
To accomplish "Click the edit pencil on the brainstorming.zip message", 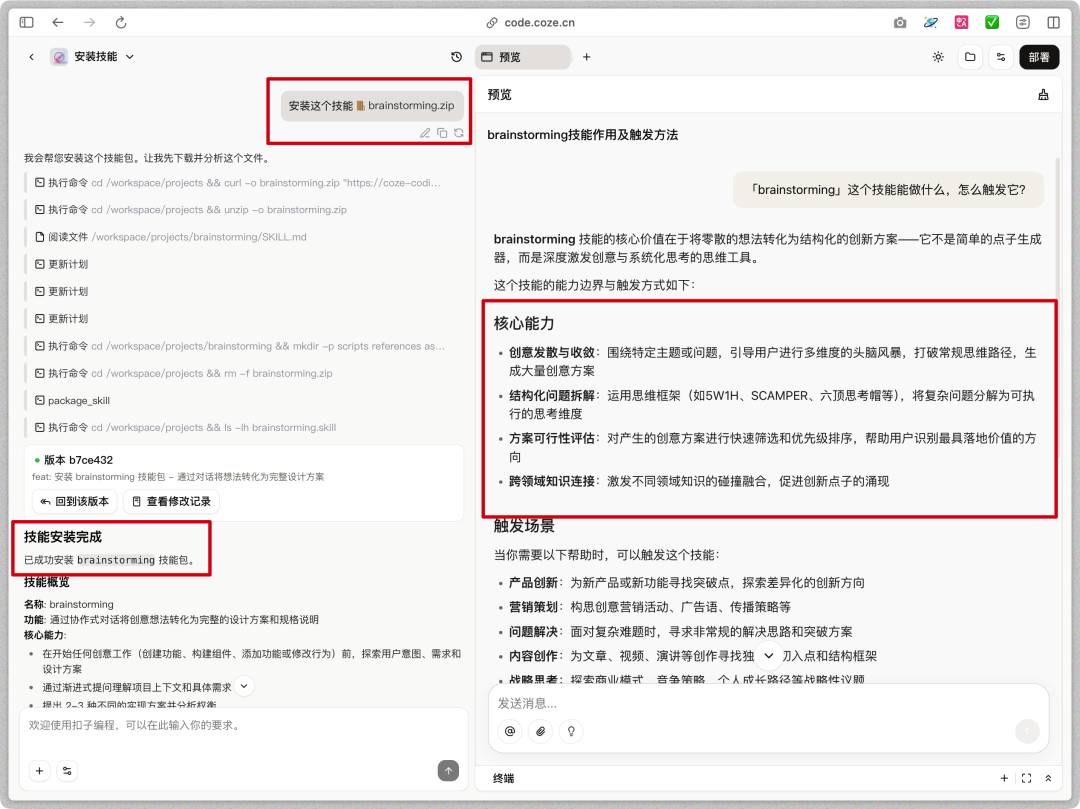I will tap(425, 132).
